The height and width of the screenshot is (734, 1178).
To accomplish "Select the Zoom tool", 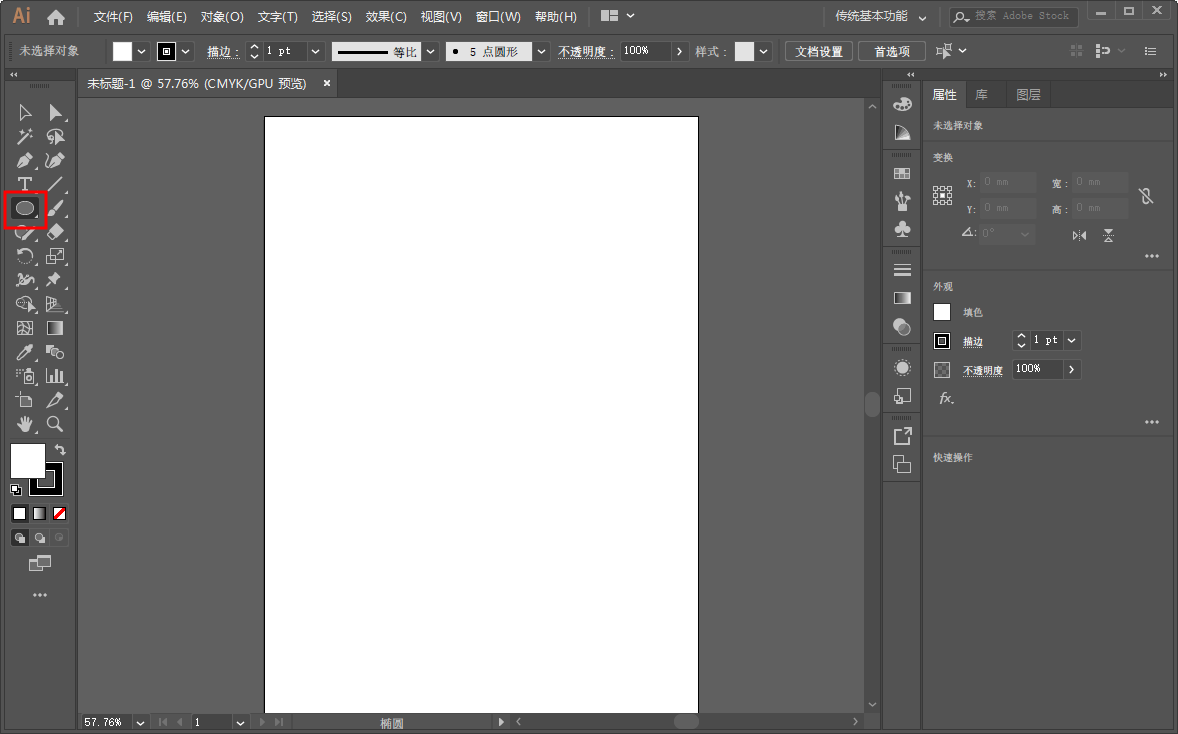I will 55,424.
